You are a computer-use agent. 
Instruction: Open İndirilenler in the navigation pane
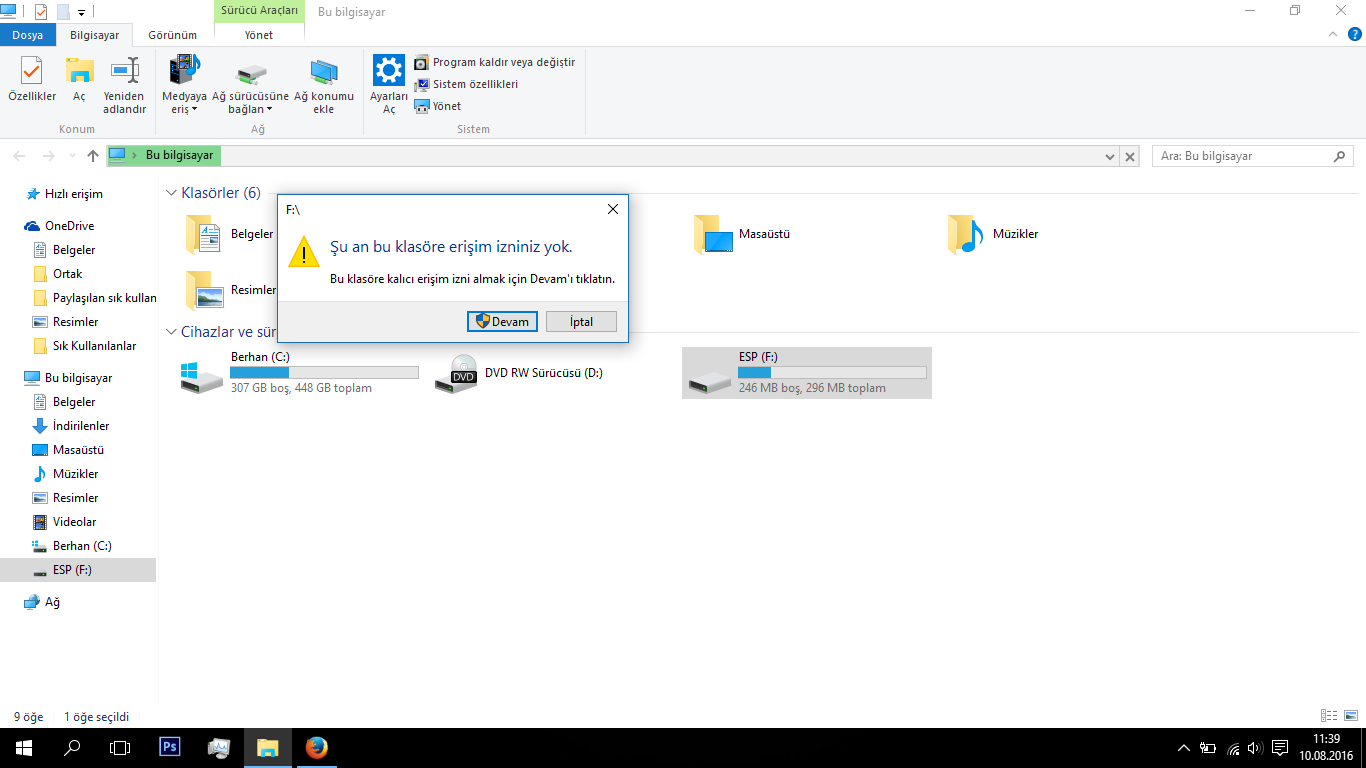click(80, 426)
